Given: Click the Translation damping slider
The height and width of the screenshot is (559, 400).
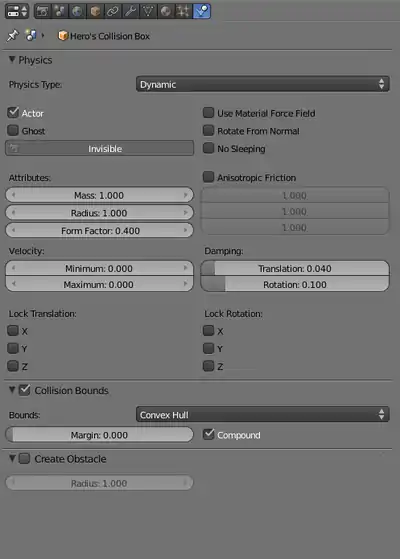Looking at the screenshot, I should [295, 268].
